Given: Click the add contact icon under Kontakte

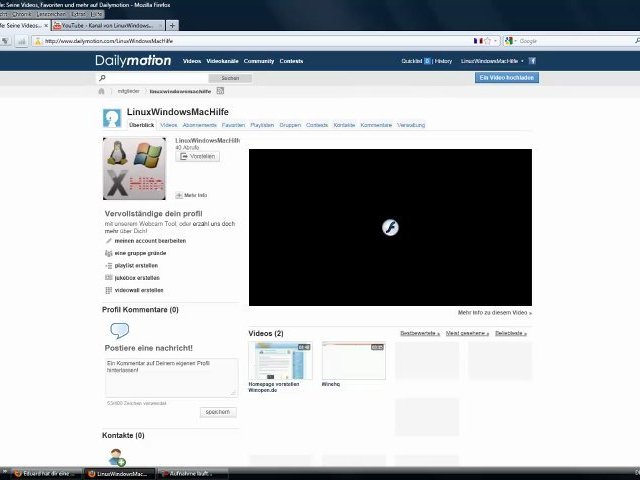Looking at the screenshot, I should point(118,457).
